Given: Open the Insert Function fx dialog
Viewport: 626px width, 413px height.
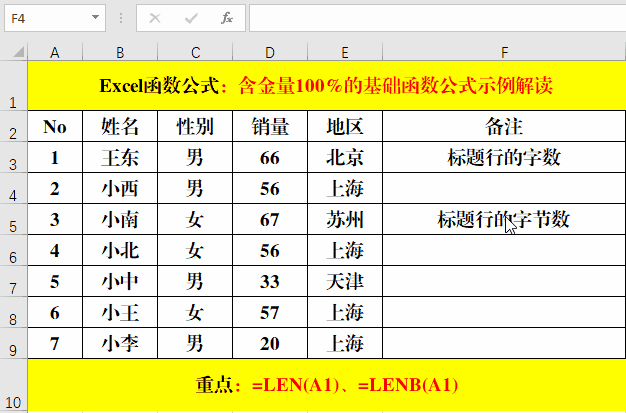Looking at the screenshot, I should (227, 18).
